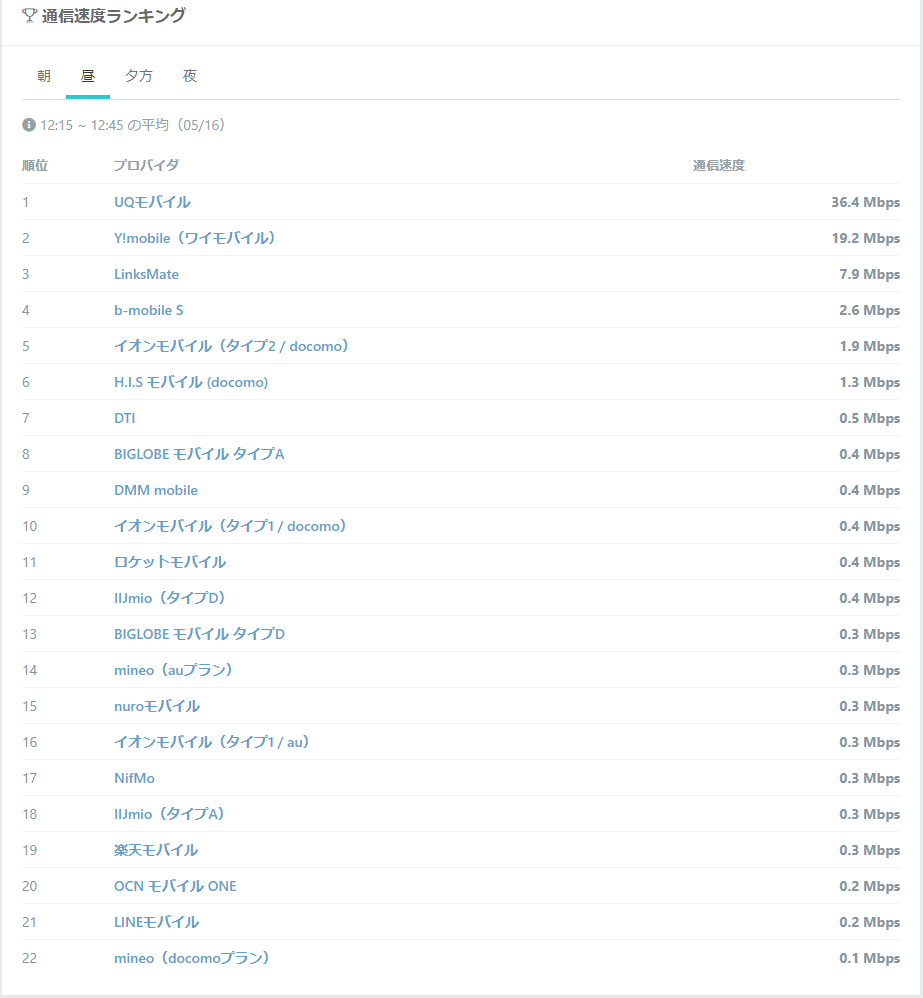Image resolution: width=923 pixels, height=998 pixels.
Task: Open the b-mobile S link
Action: click(148, 311)
